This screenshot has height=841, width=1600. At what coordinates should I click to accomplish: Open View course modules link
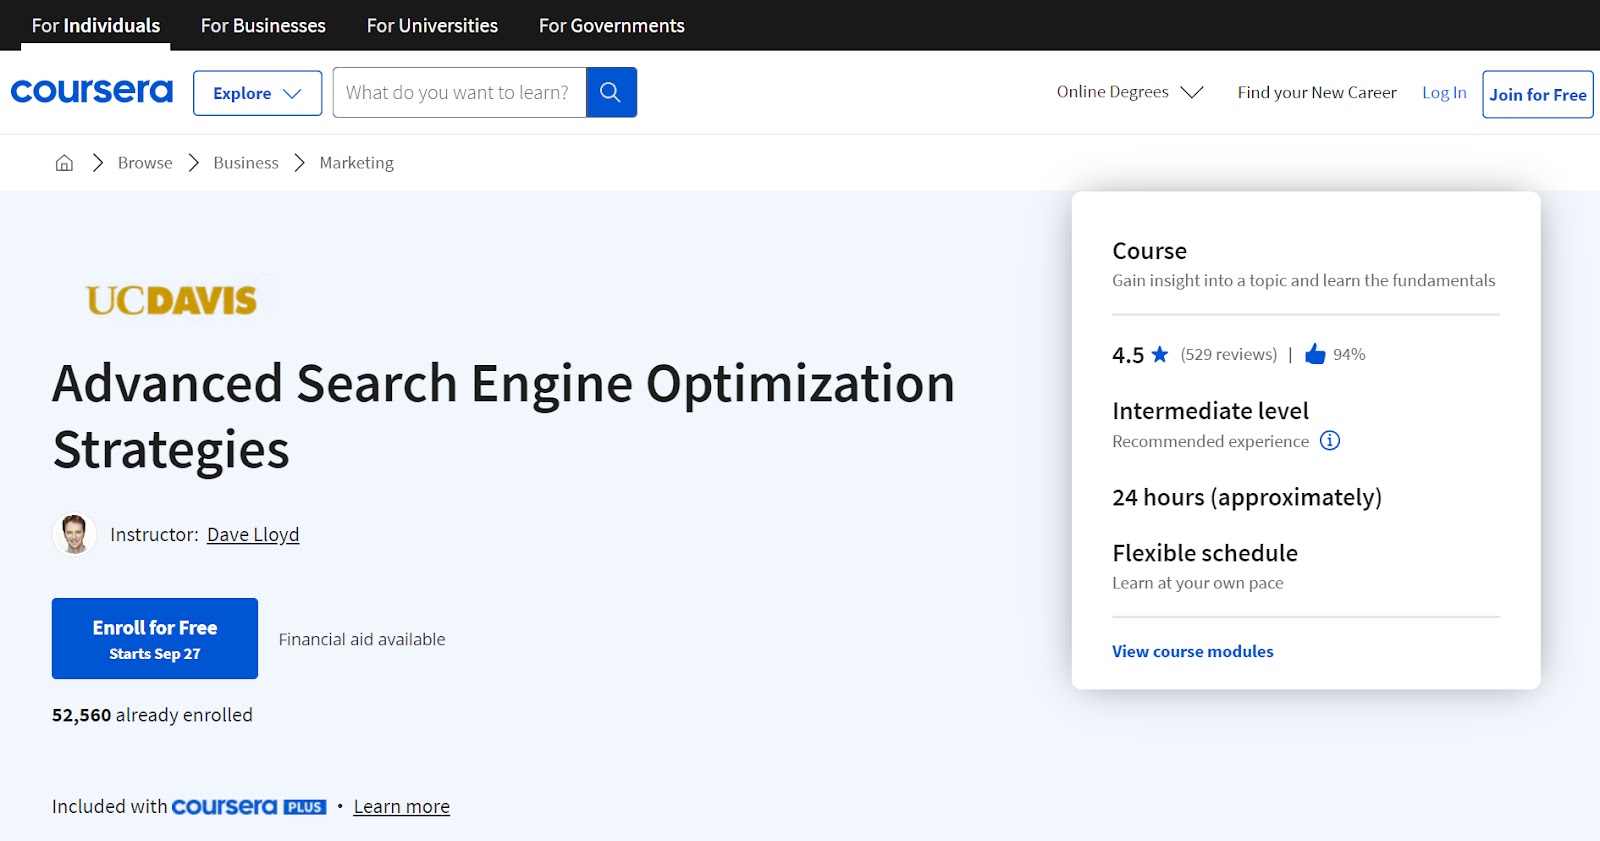point(1192,651)
